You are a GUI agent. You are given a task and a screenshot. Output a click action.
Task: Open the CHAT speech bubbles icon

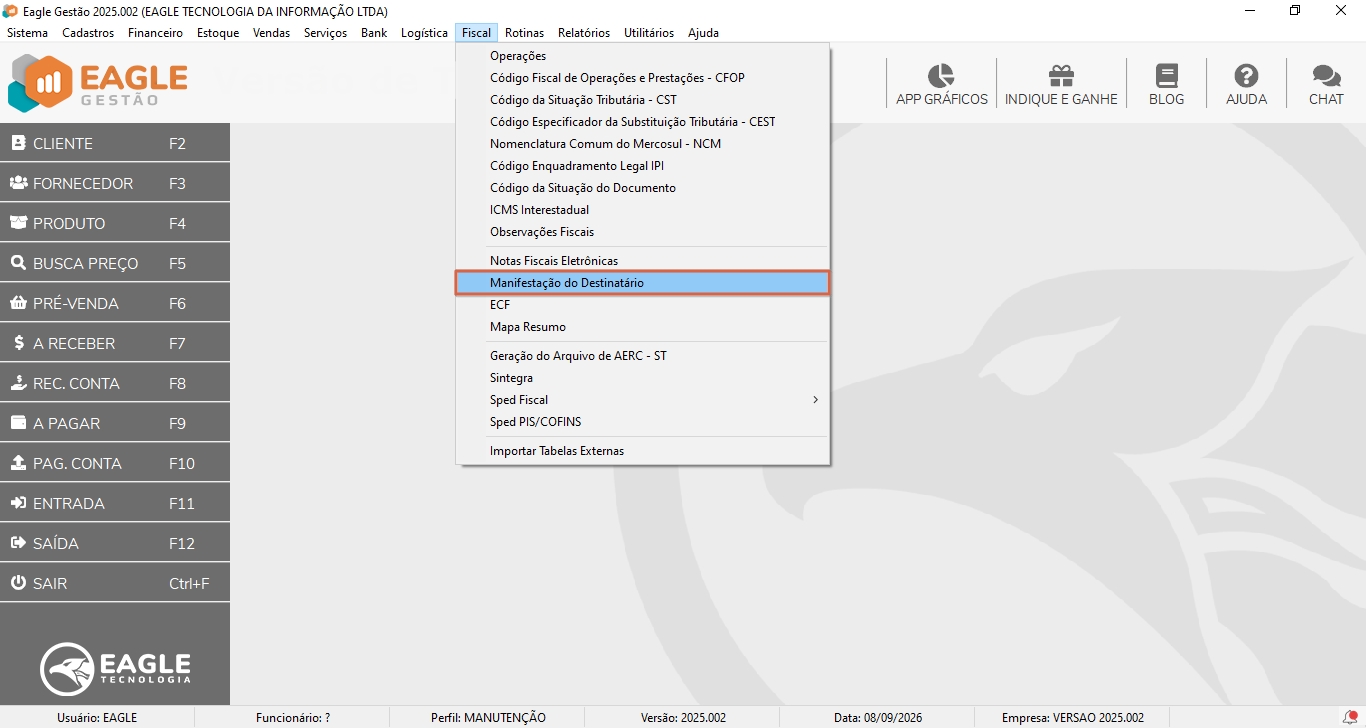[1326, 76]
